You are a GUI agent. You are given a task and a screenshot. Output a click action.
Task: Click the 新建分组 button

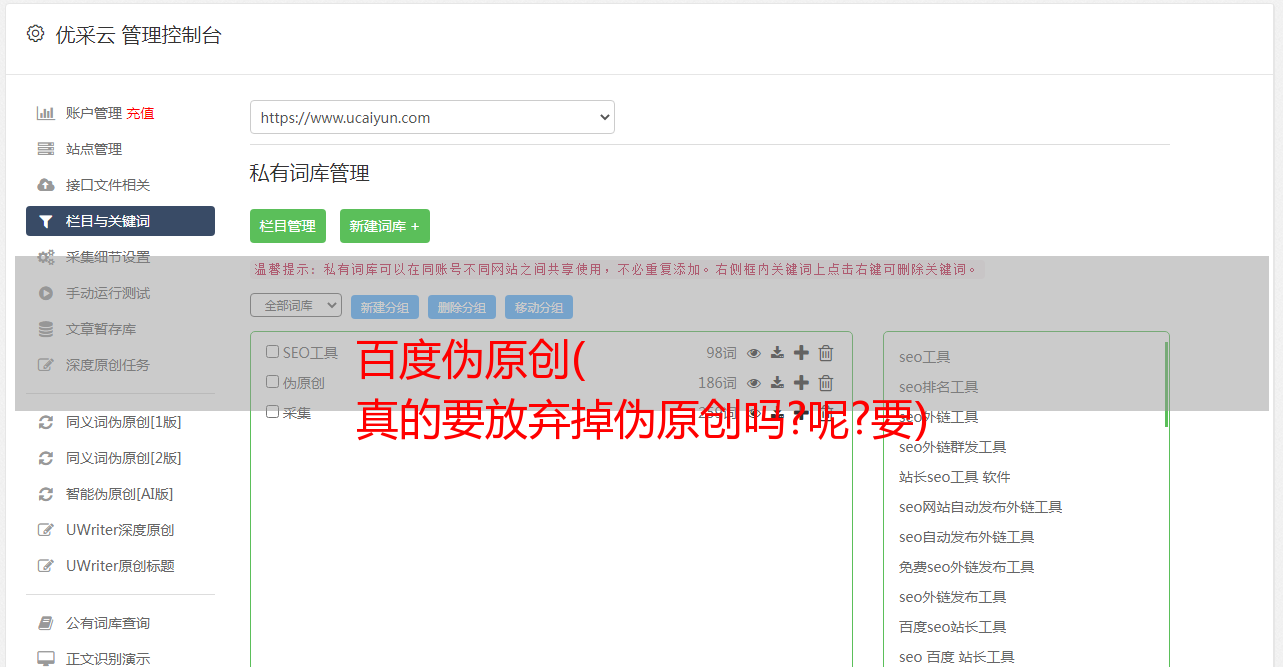point(385,307)
